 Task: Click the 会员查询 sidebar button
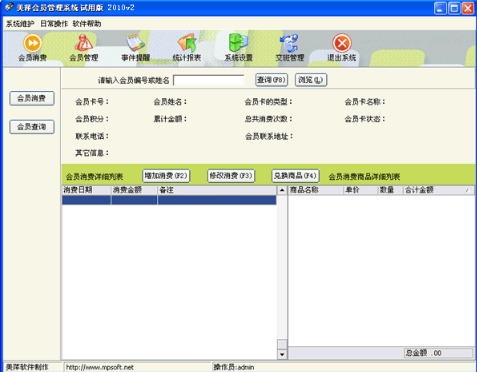32,127
